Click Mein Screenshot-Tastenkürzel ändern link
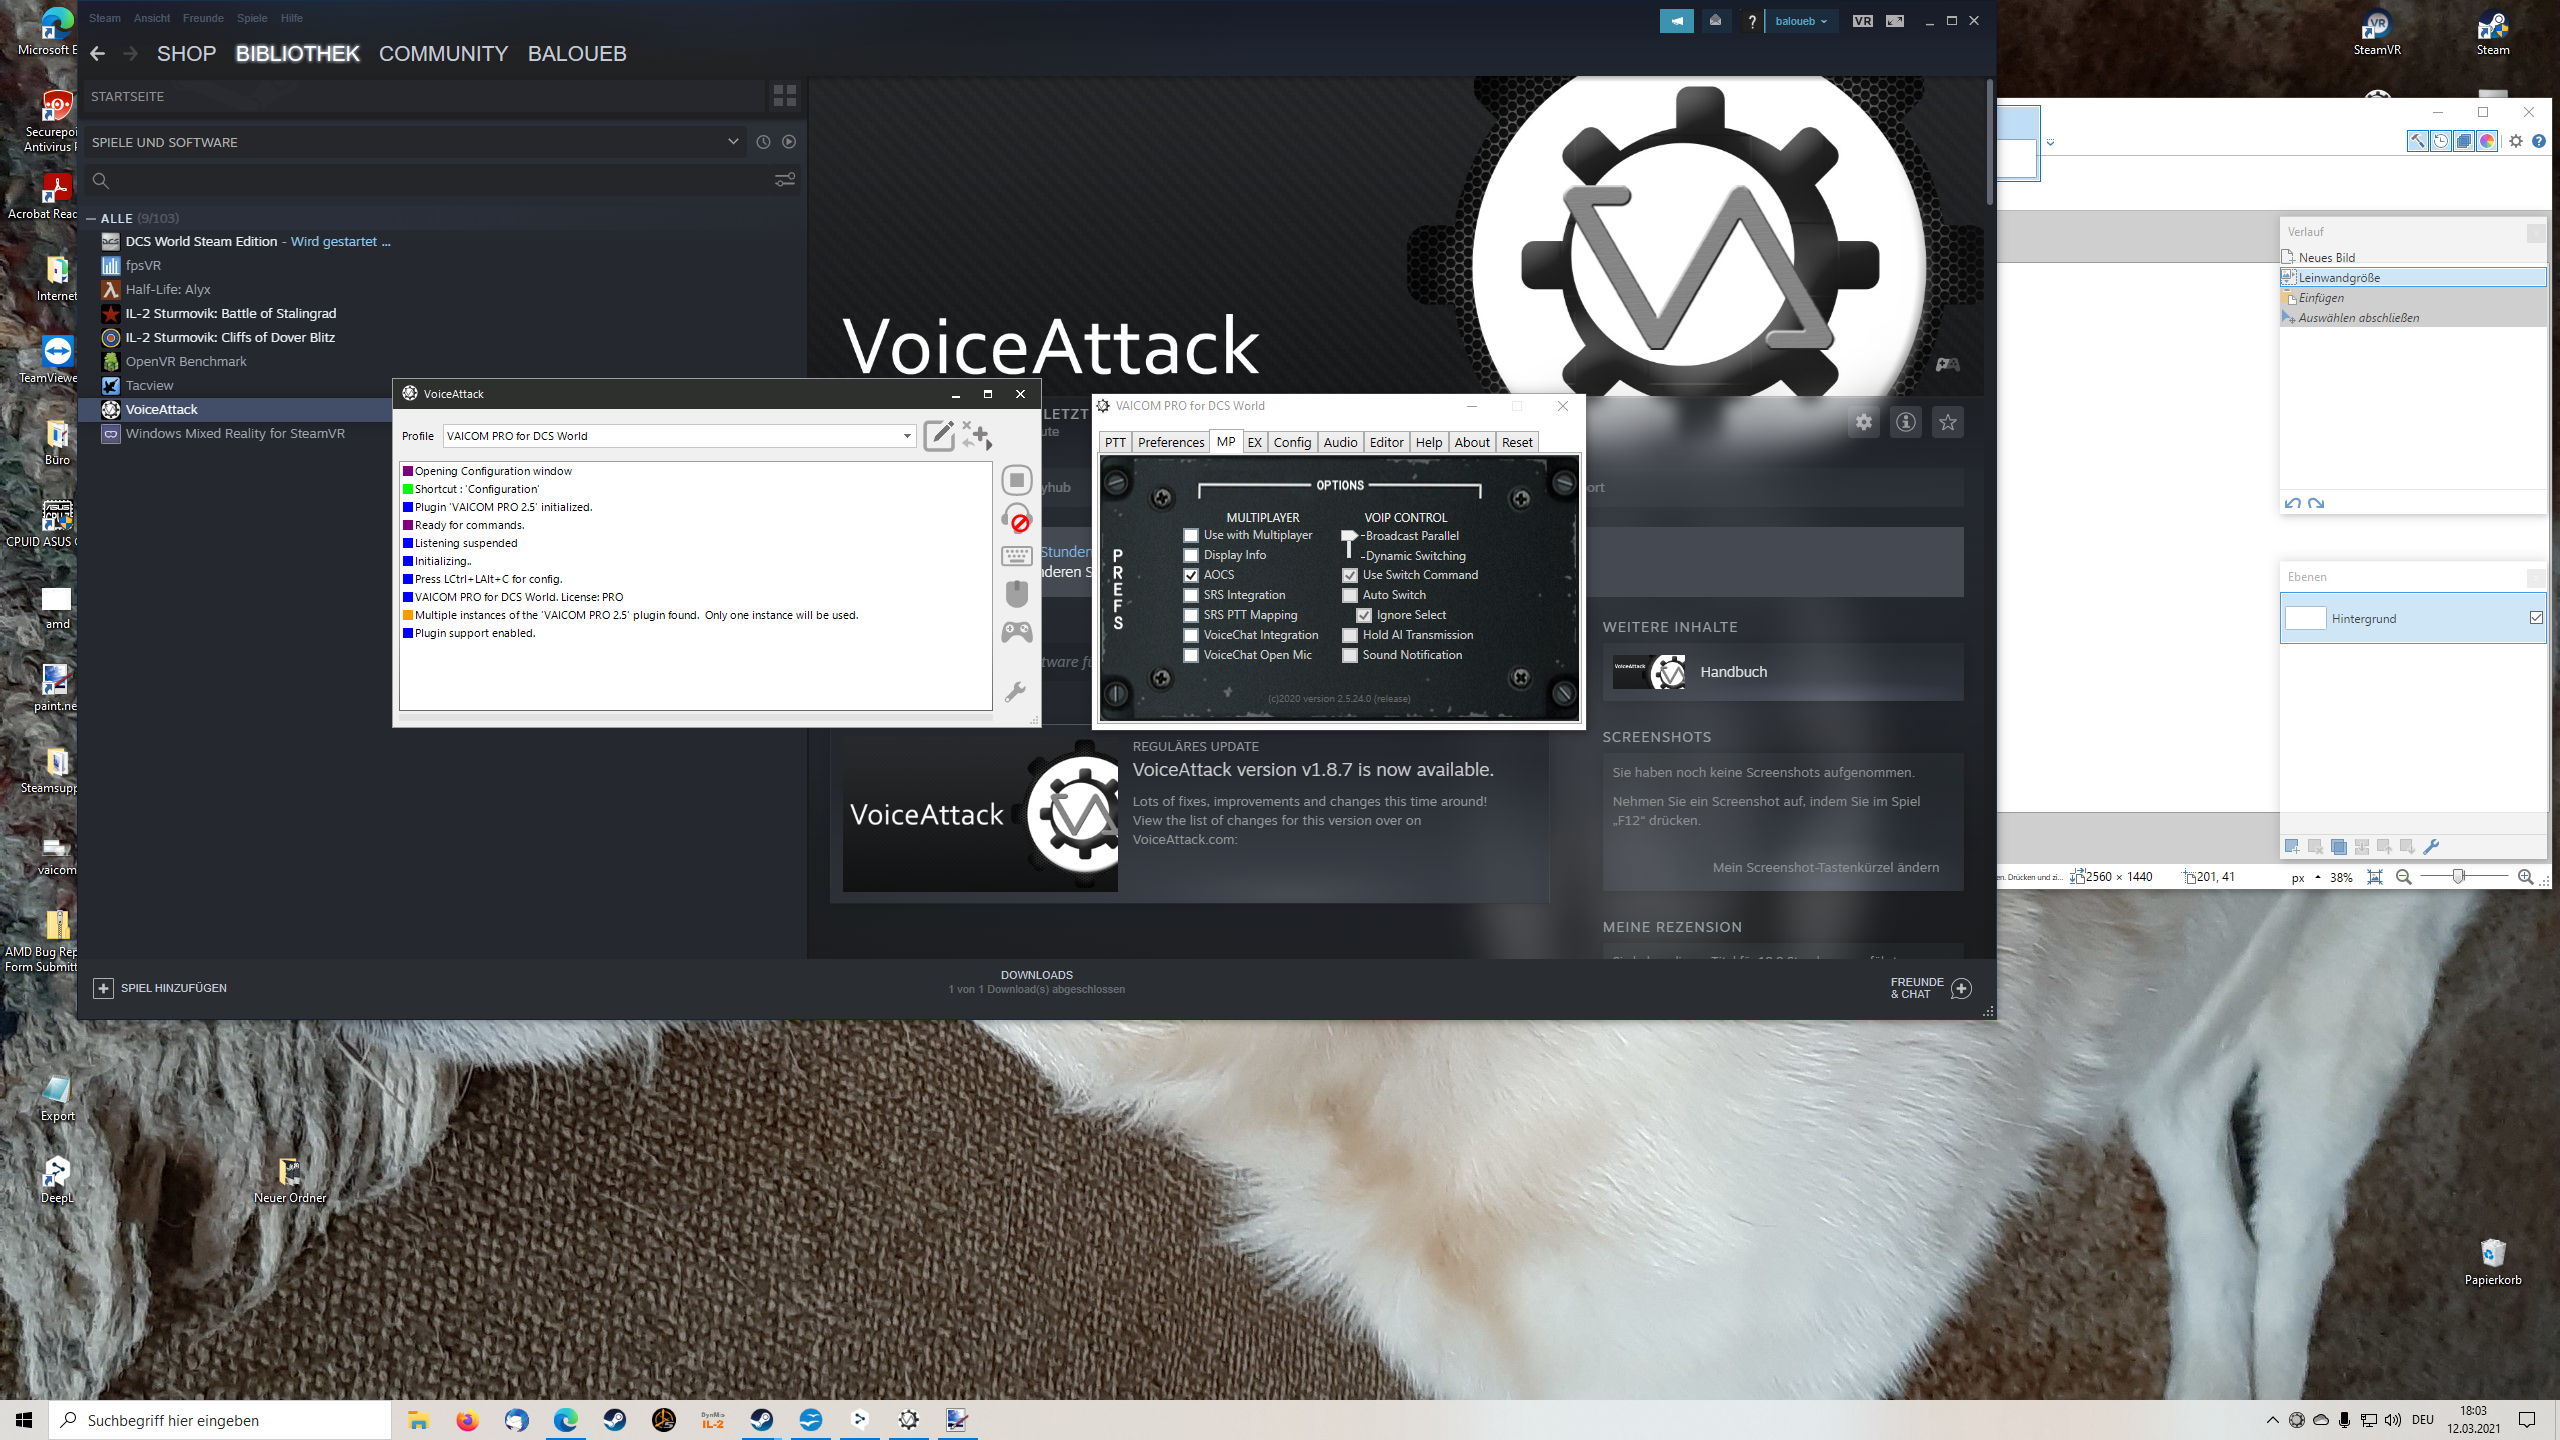 pyautogui.click(x=1825, y=867)
